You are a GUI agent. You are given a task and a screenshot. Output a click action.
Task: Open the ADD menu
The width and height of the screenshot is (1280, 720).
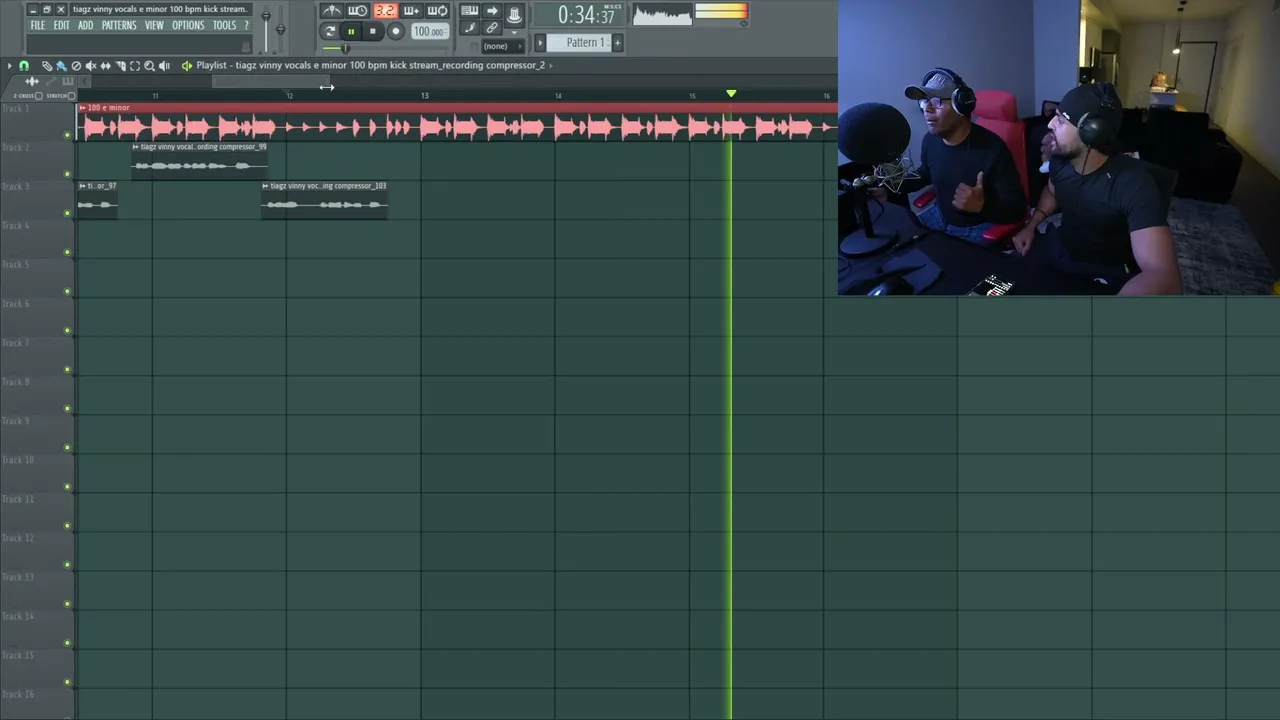pos(85,25)
